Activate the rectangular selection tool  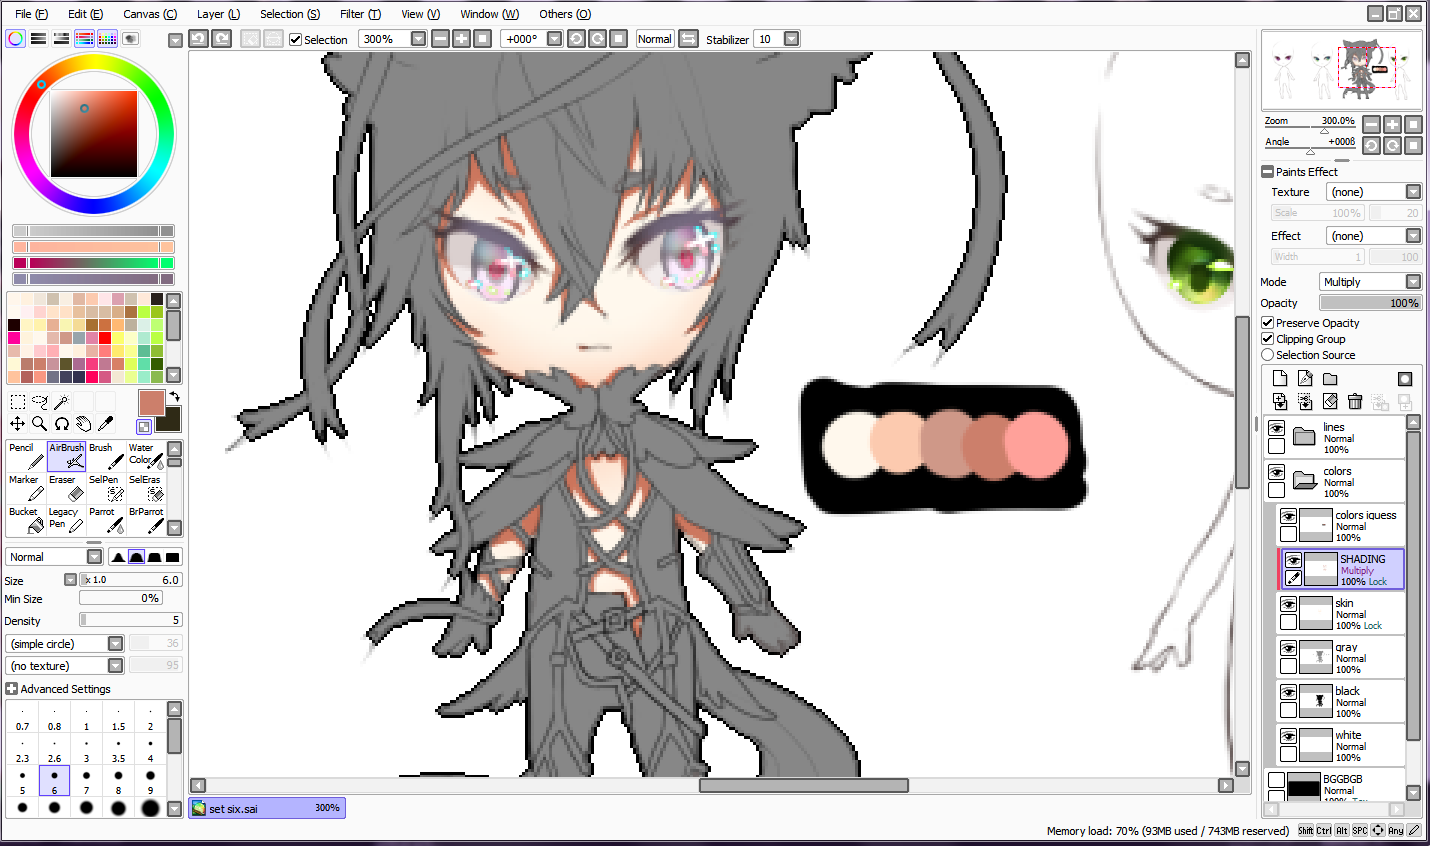pyautogui.click(x=18, y=402)
